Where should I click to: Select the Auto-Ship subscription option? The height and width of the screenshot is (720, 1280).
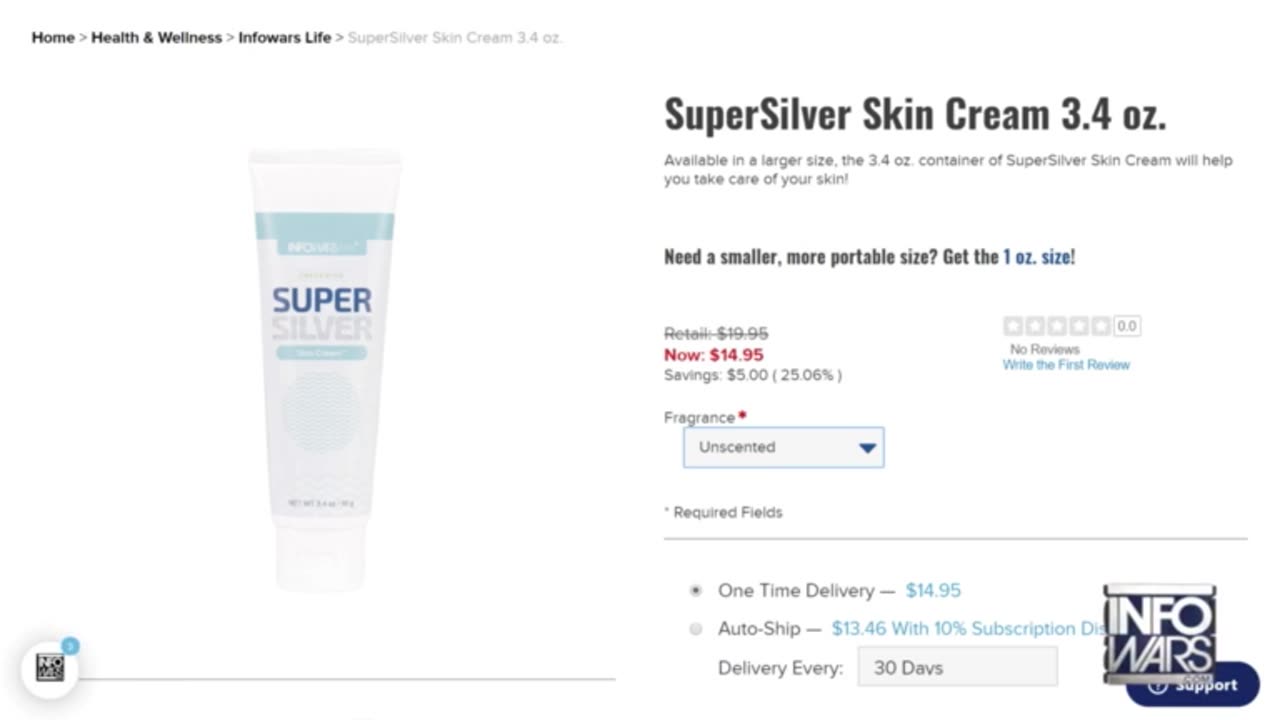tap(696, 629)
